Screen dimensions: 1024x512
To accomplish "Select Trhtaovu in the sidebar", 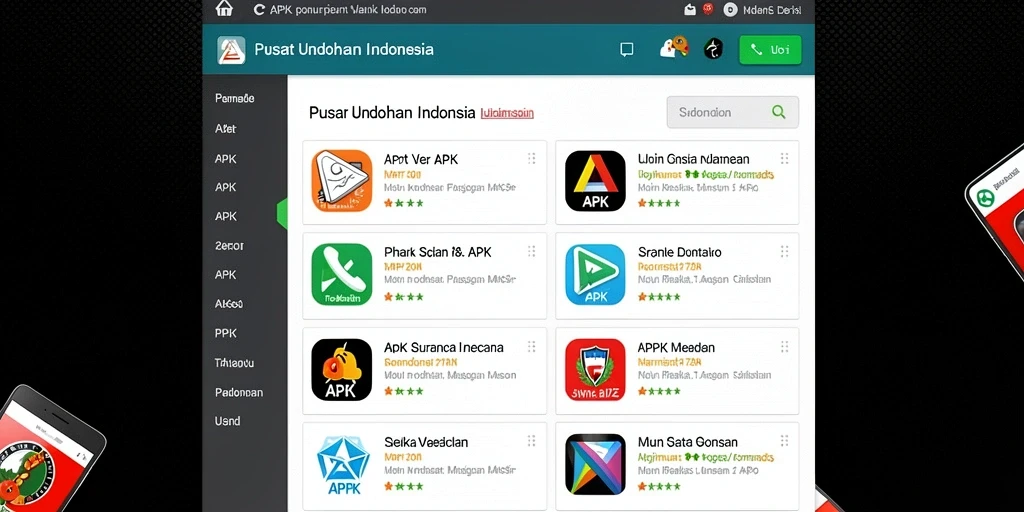I will 234,362.
